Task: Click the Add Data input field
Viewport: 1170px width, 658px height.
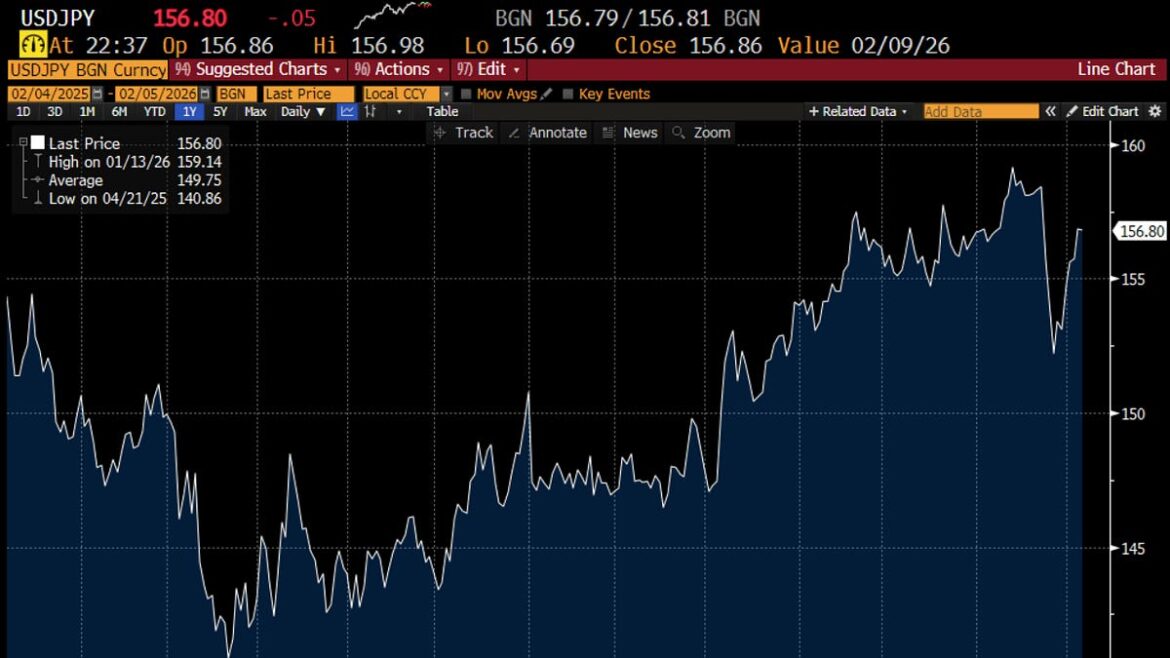Action: [980, 111]
